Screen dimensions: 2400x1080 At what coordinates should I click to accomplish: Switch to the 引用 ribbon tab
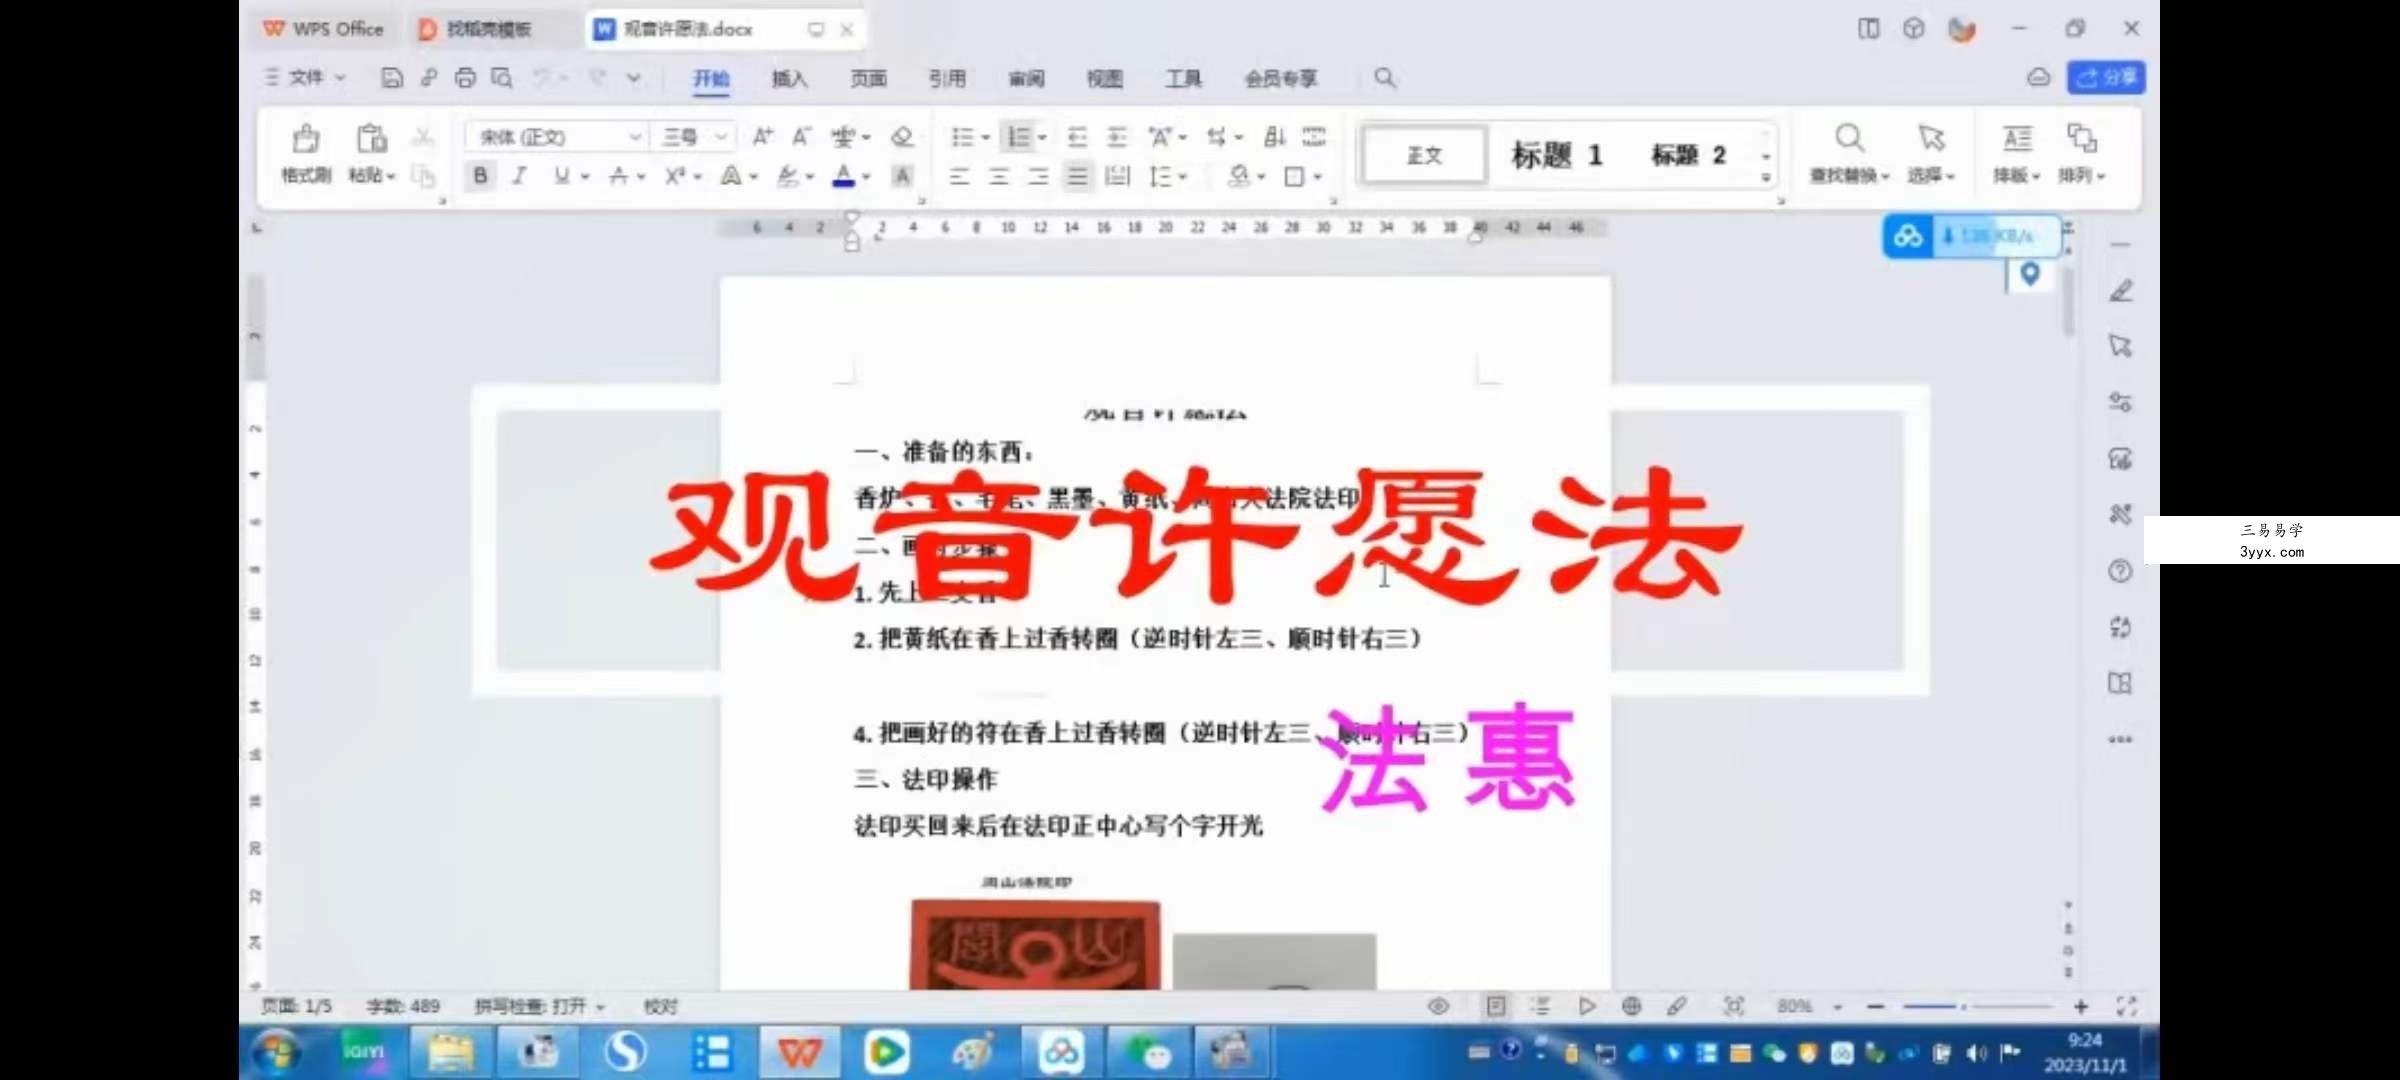(x=947, y=78)
